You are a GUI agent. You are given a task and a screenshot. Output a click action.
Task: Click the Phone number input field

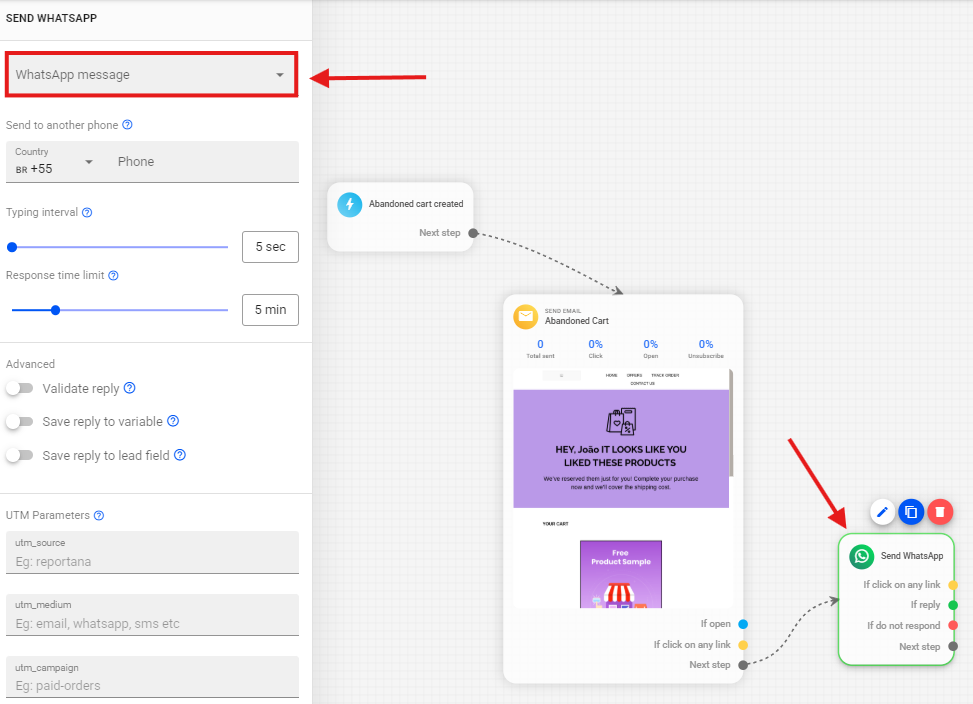pyautogui.click(x=204, y=162)
